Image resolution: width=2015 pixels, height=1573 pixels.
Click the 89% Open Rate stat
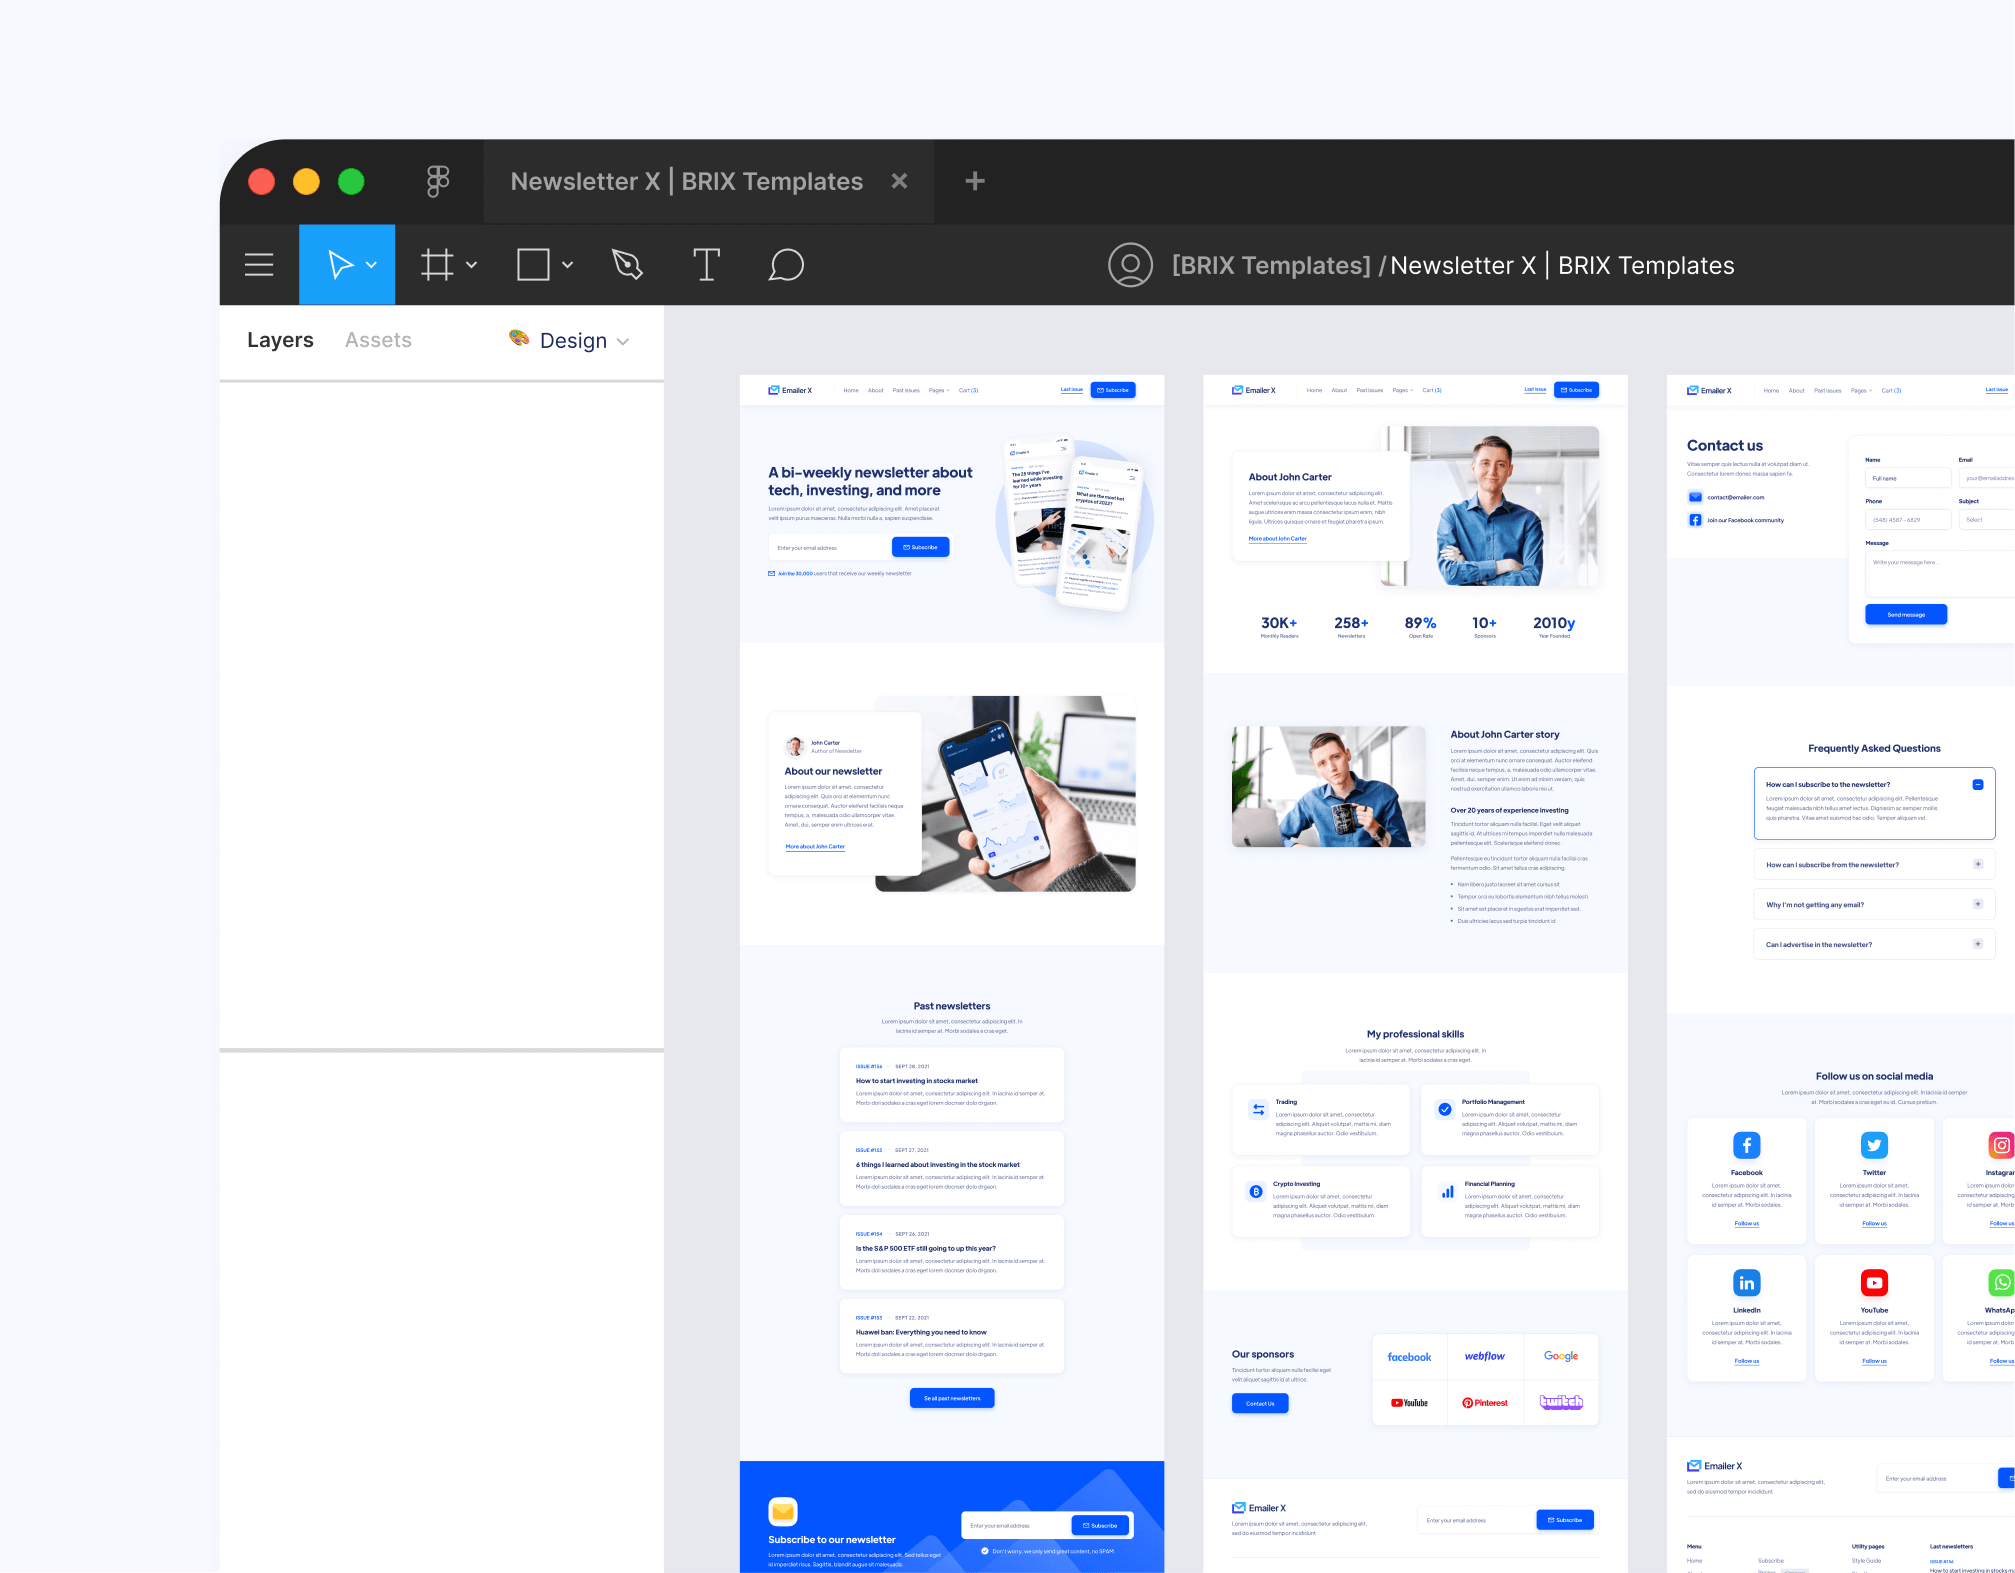(1420, 626)
